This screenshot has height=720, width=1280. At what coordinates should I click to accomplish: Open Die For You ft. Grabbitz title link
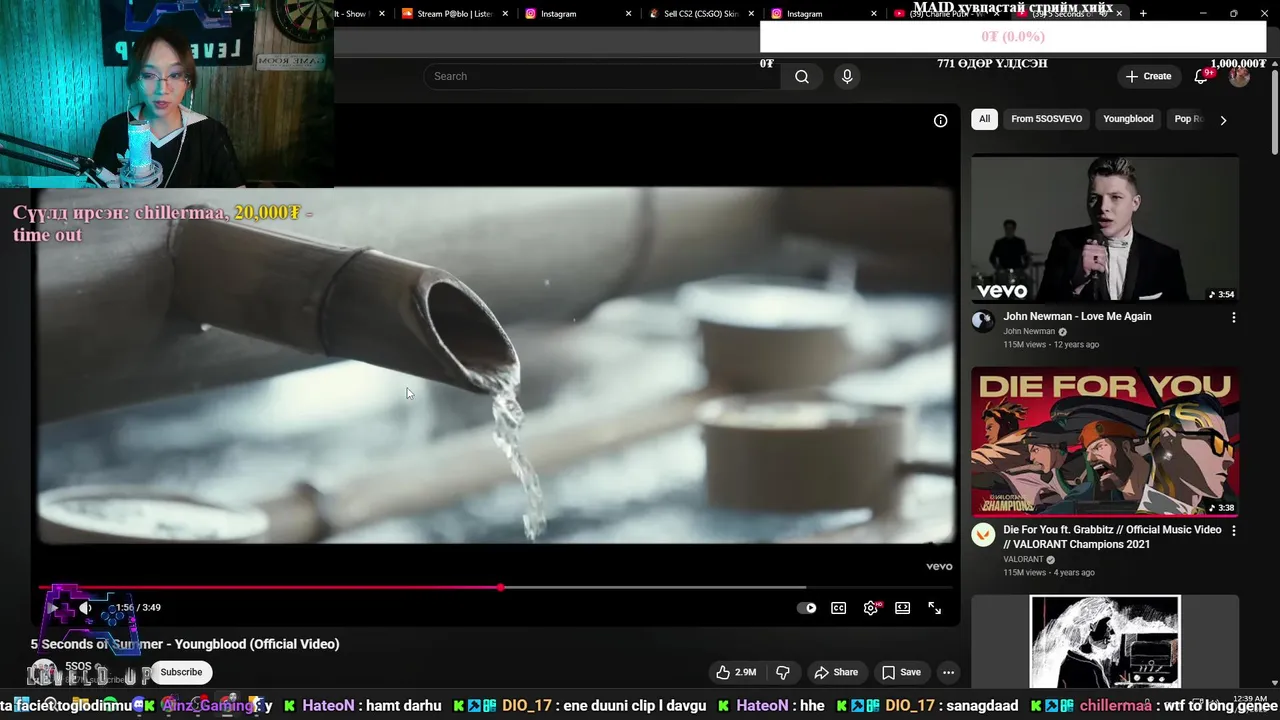tap(1112, 537)
